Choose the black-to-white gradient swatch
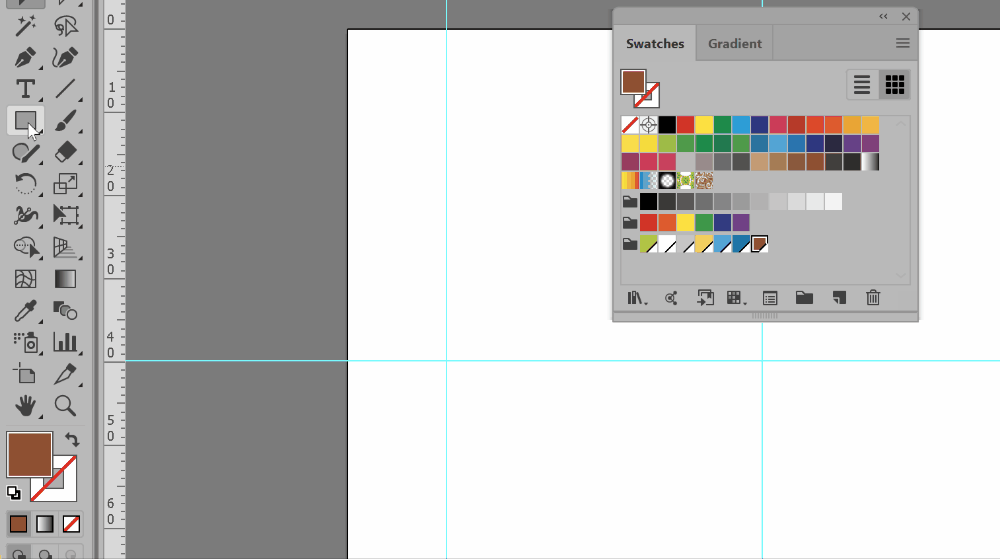1000x559 pixels. coord(871,162)
